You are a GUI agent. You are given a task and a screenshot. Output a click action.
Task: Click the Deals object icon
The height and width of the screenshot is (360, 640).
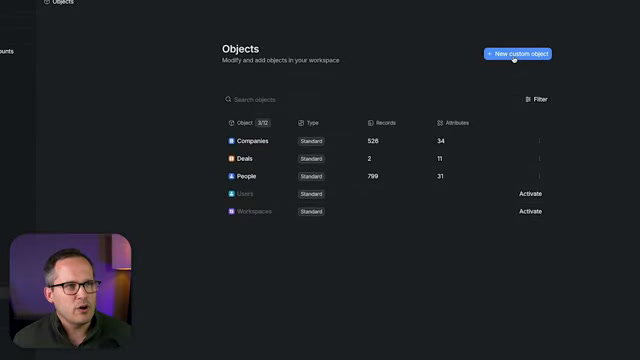231,158
